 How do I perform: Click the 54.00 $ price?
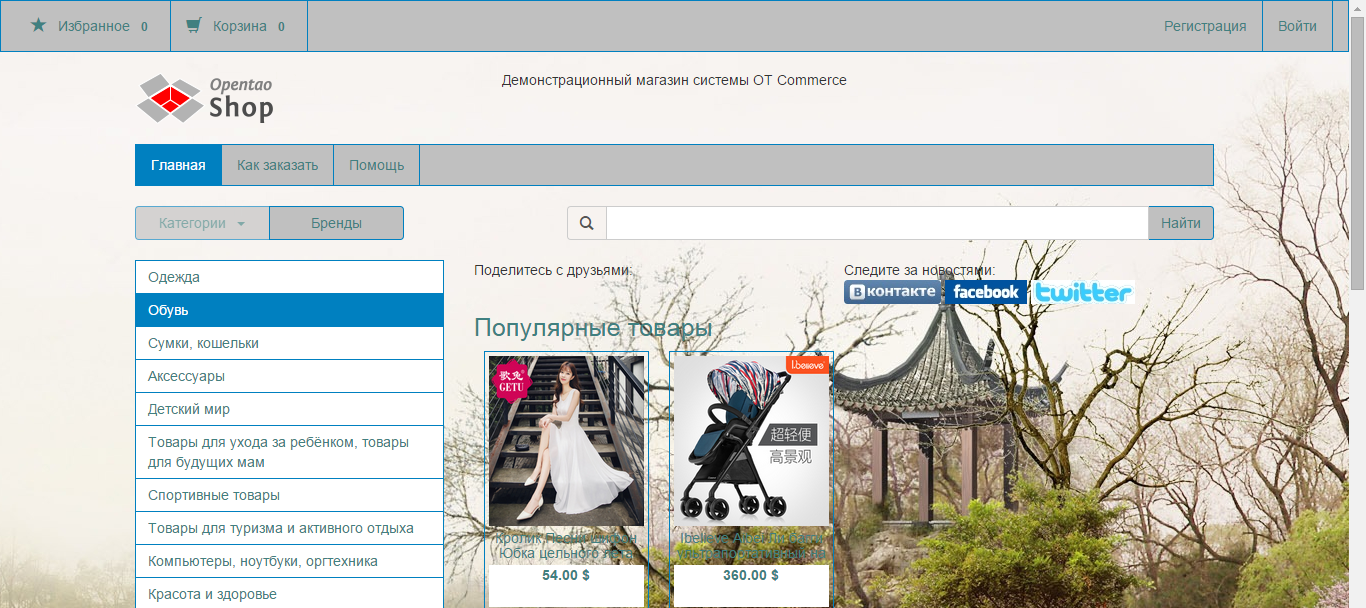(566, 575)
